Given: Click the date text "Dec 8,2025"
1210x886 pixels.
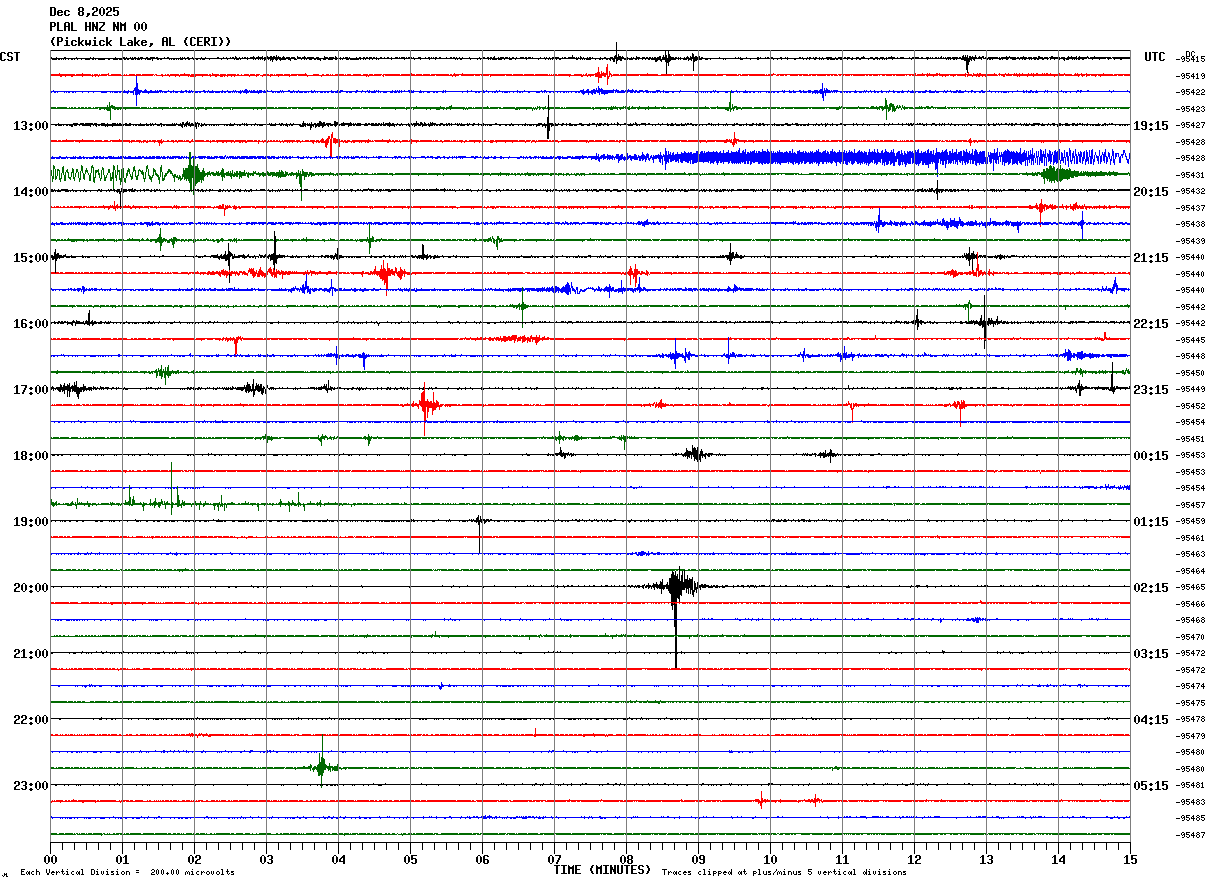Looking at the screenshot, I should tap(84, 12).
